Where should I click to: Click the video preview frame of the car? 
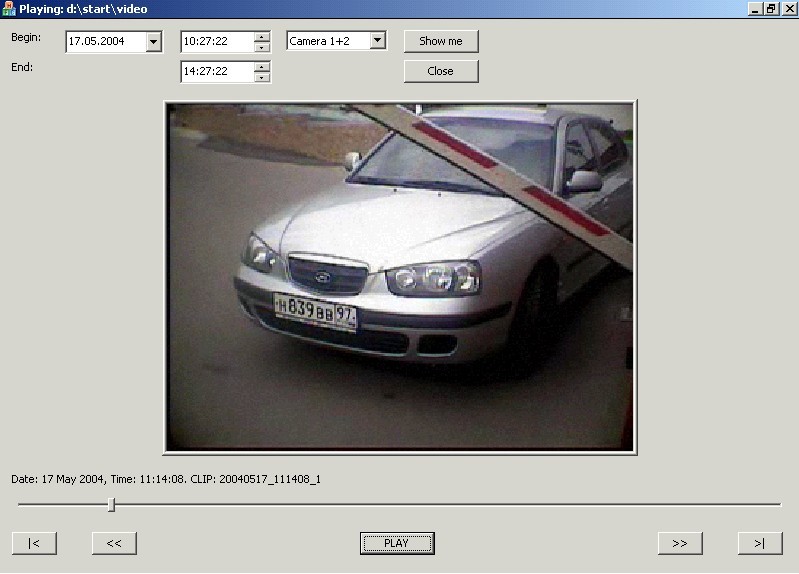pos(400,277)
